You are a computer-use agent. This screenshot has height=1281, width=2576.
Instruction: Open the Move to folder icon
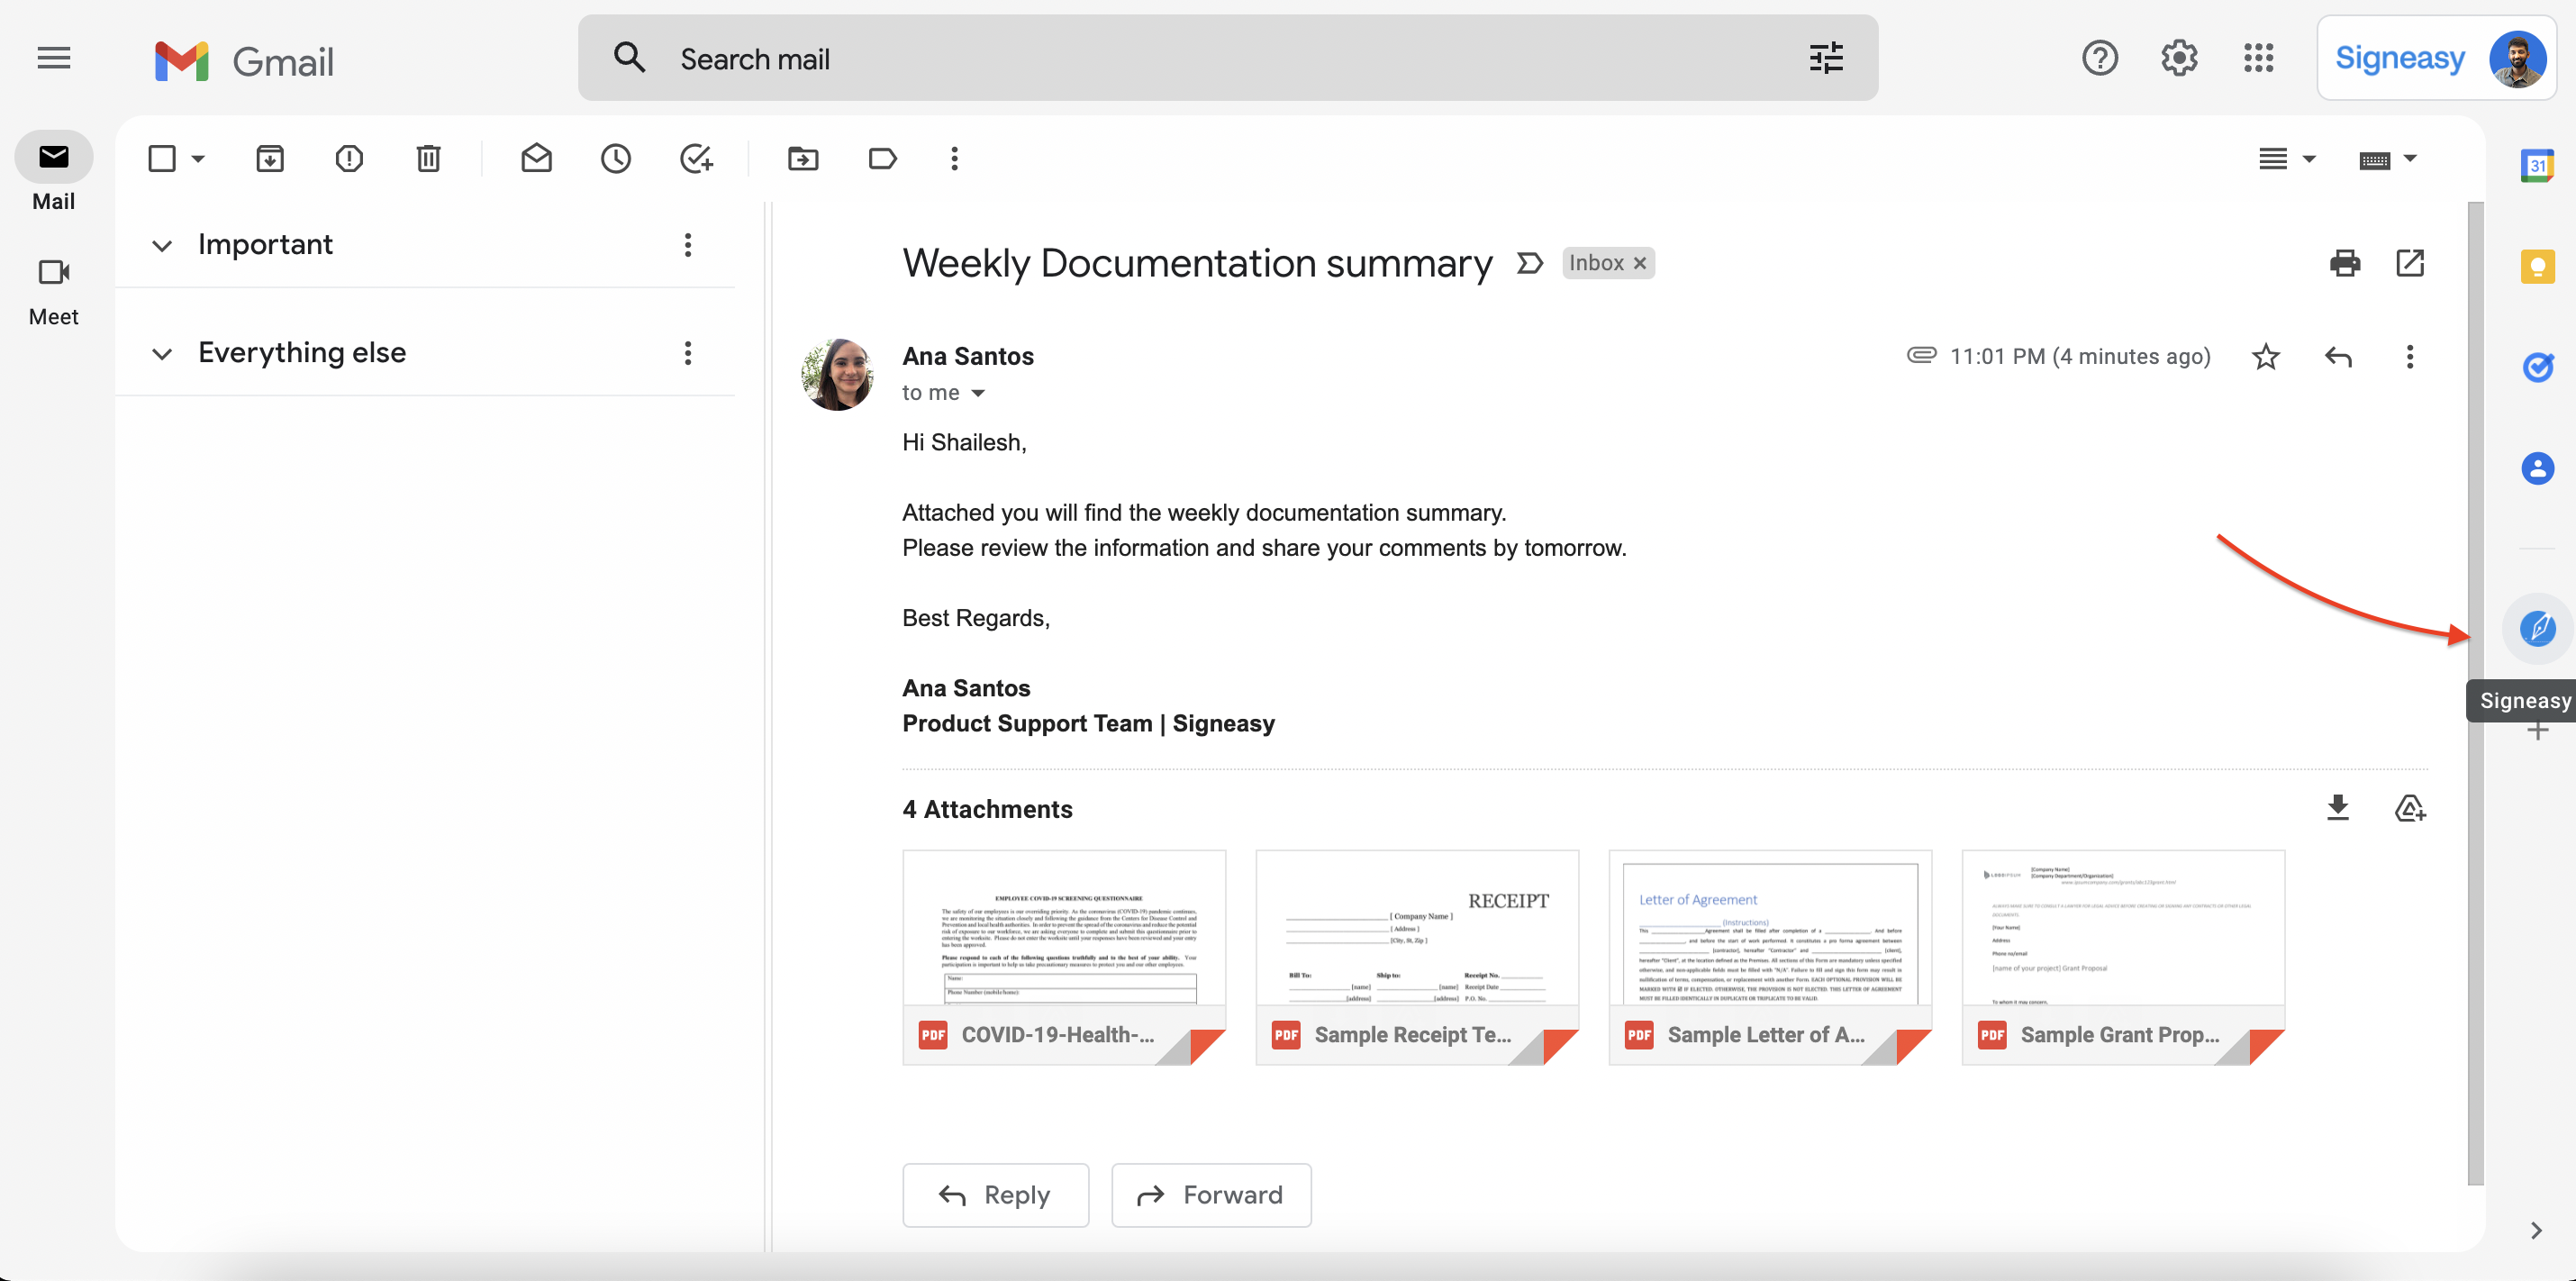tap(803, 158)
